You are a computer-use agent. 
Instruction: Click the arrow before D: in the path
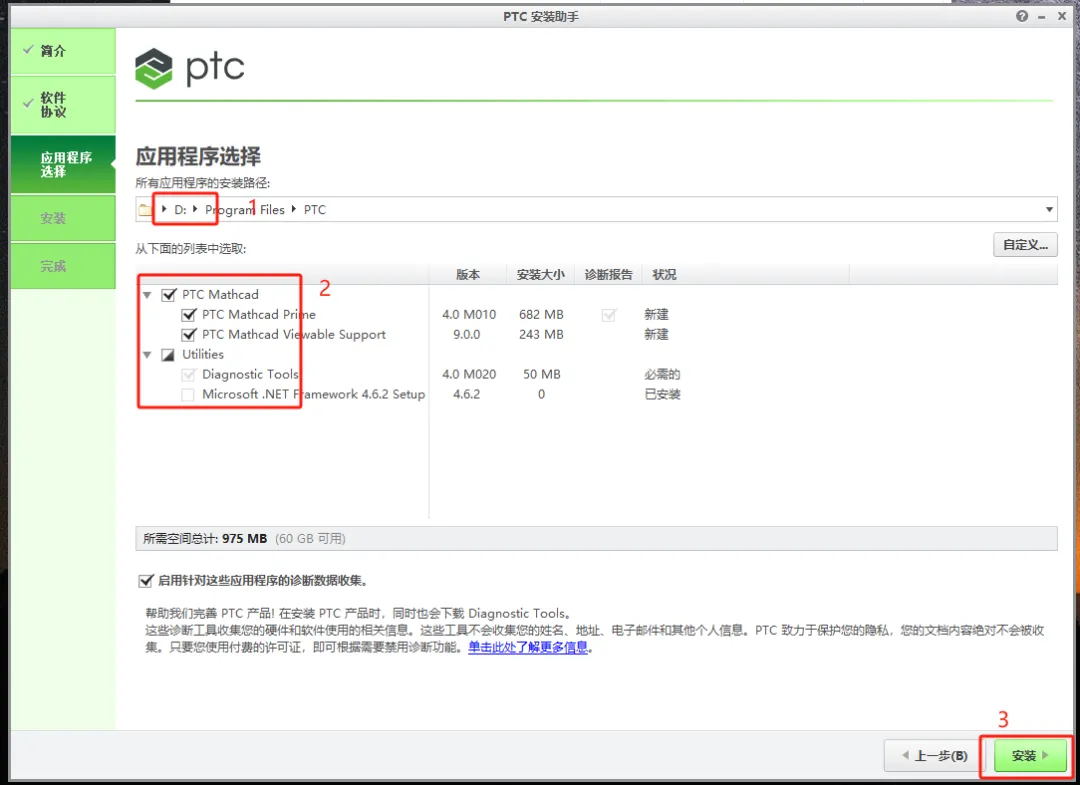[x=164, y=209]
